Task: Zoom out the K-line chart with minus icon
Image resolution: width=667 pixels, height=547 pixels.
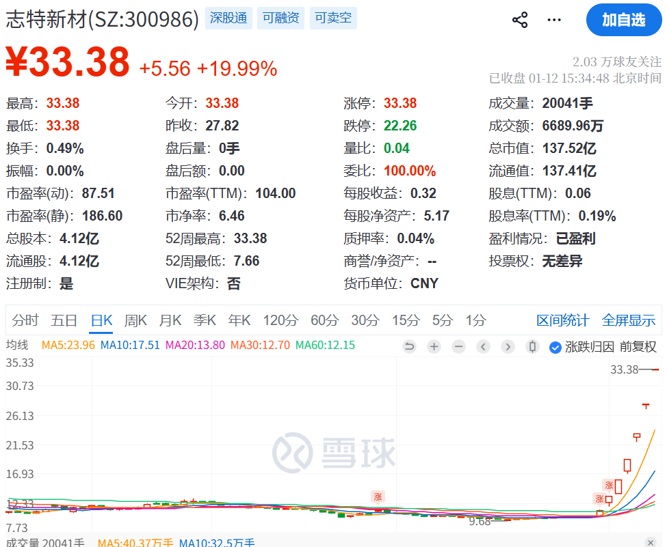Action: pyautogui.click(x=459, y=347)
